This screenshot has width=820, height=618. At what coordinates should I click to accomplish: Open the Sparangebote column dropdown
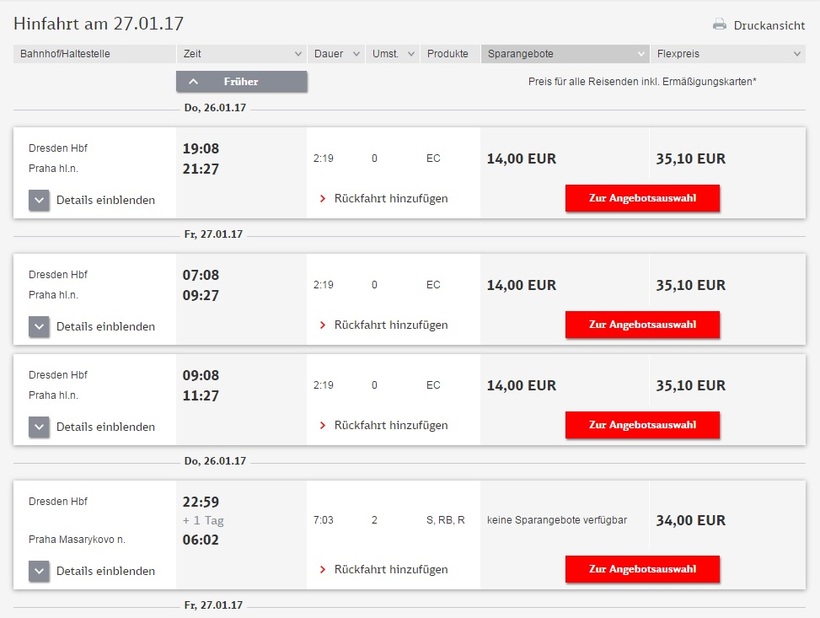[x=565, y=54]
